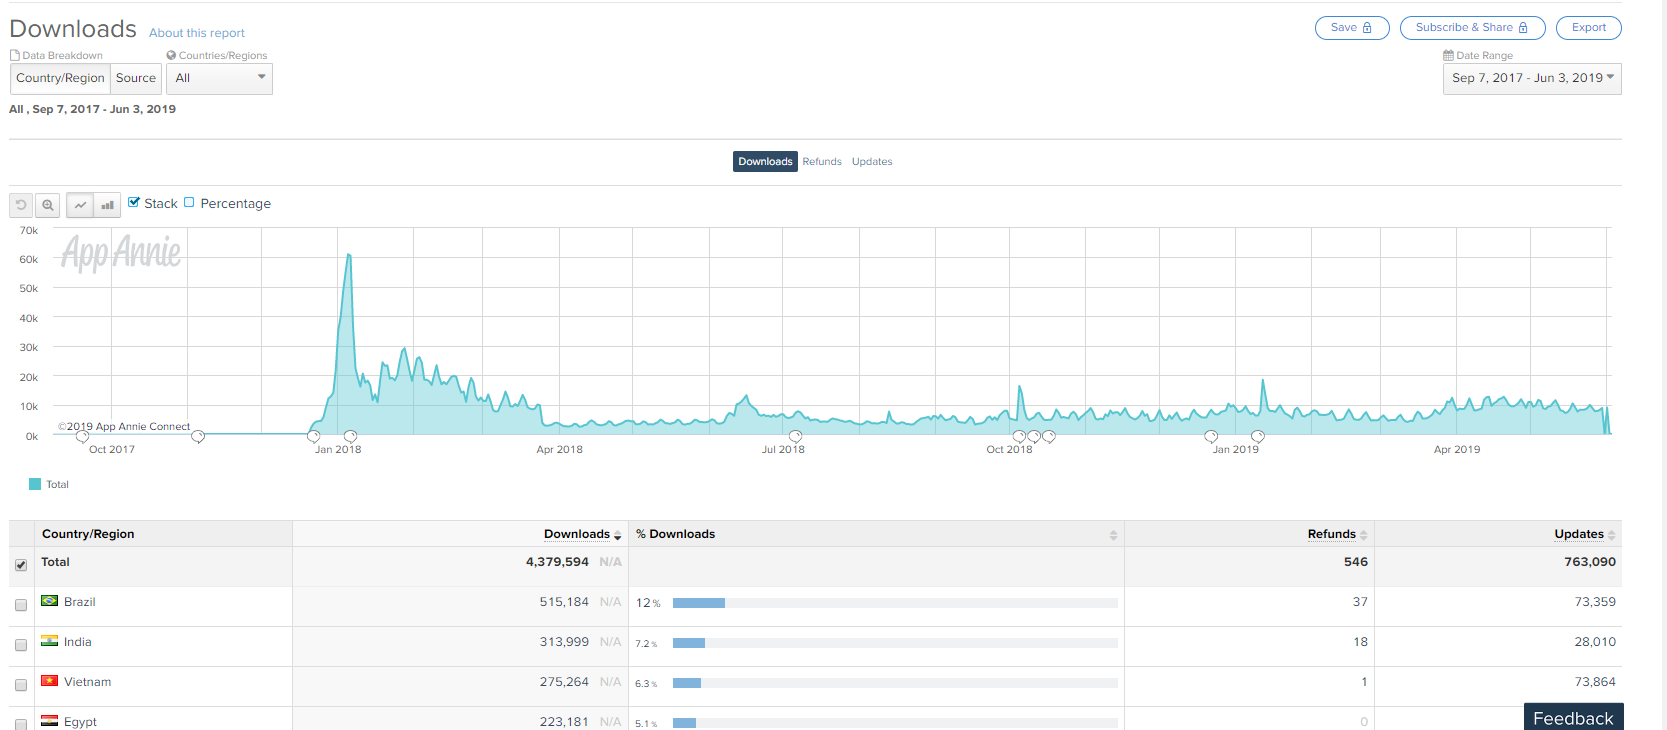The image size is (1667, 730).
Task: Open the Date Range dropdown
Action: coord(1531,78)
